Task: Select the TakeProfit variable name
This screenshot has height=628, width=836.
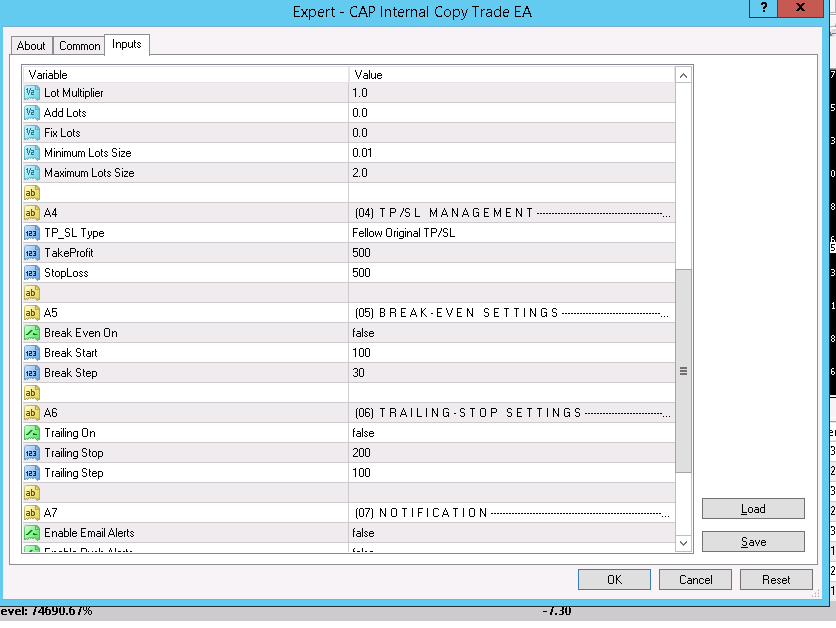Action: (69, 253)
